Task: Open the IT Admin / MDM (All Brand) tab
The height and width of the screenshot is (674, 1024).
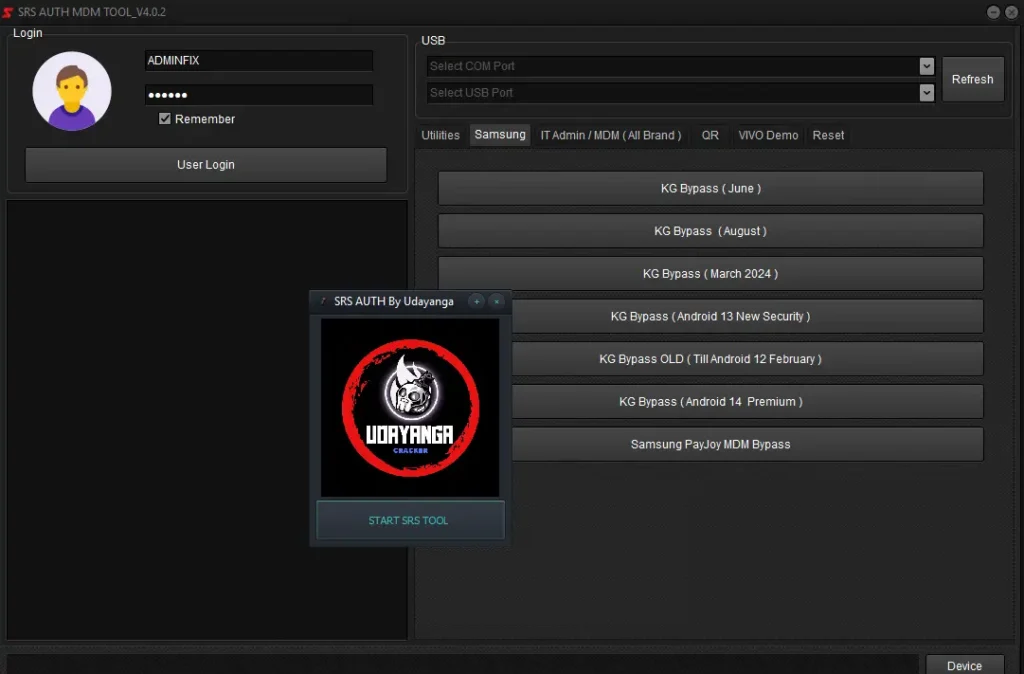Action: pos(611,135)
